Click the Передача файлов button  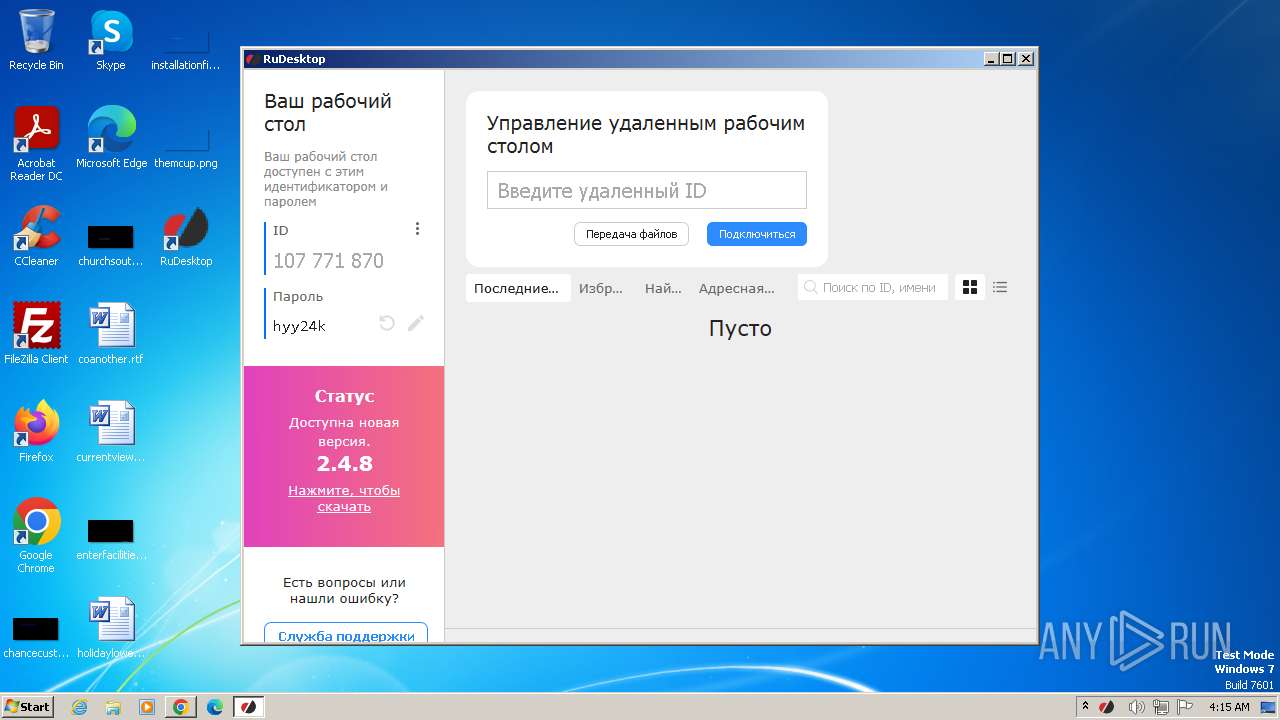(631, 234)
